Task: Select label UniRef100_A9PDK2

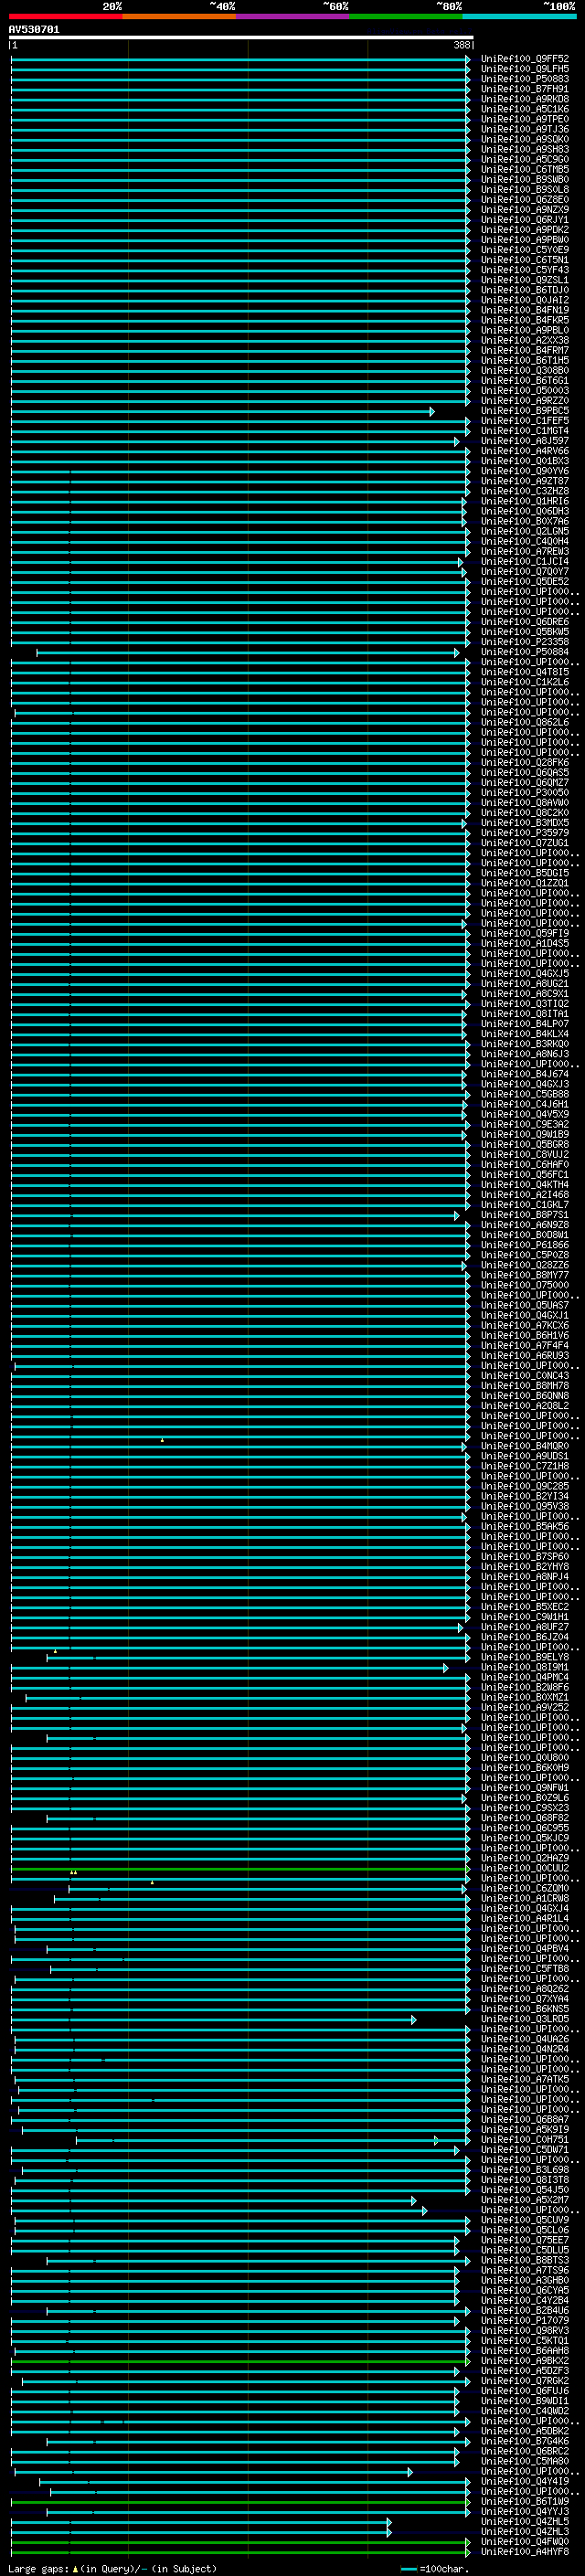Action: pos(525,230)
